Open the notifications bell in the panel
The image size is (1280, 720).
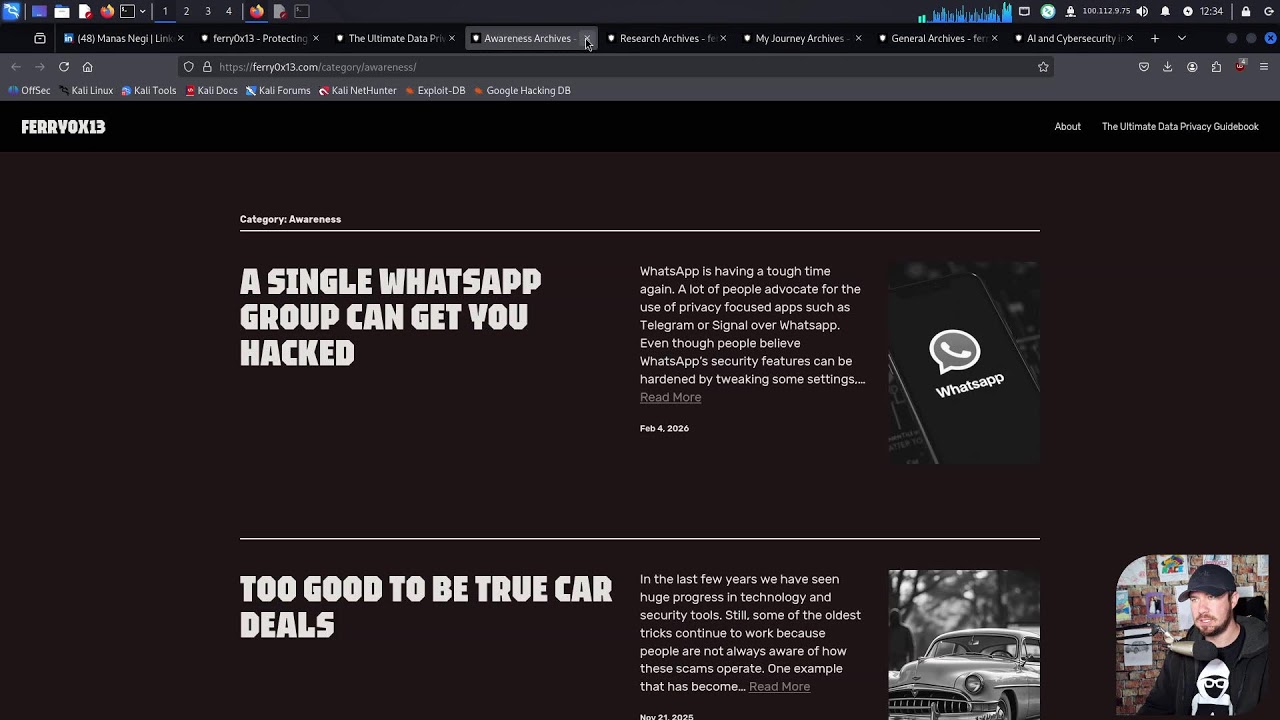point(1165,11)
